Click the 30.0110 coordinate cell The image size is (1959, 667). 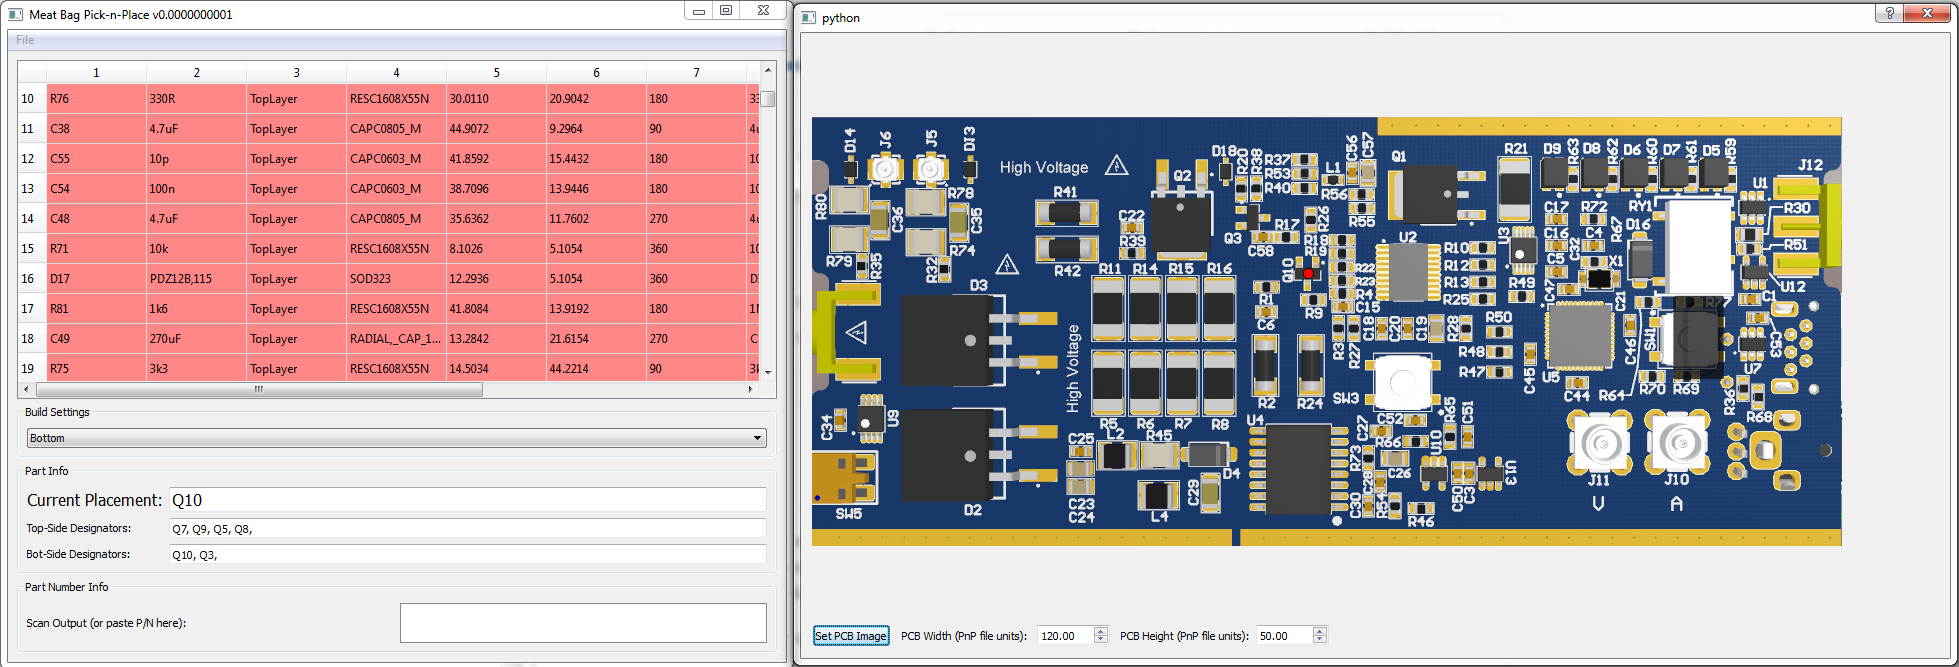click(x=496, y=99)
